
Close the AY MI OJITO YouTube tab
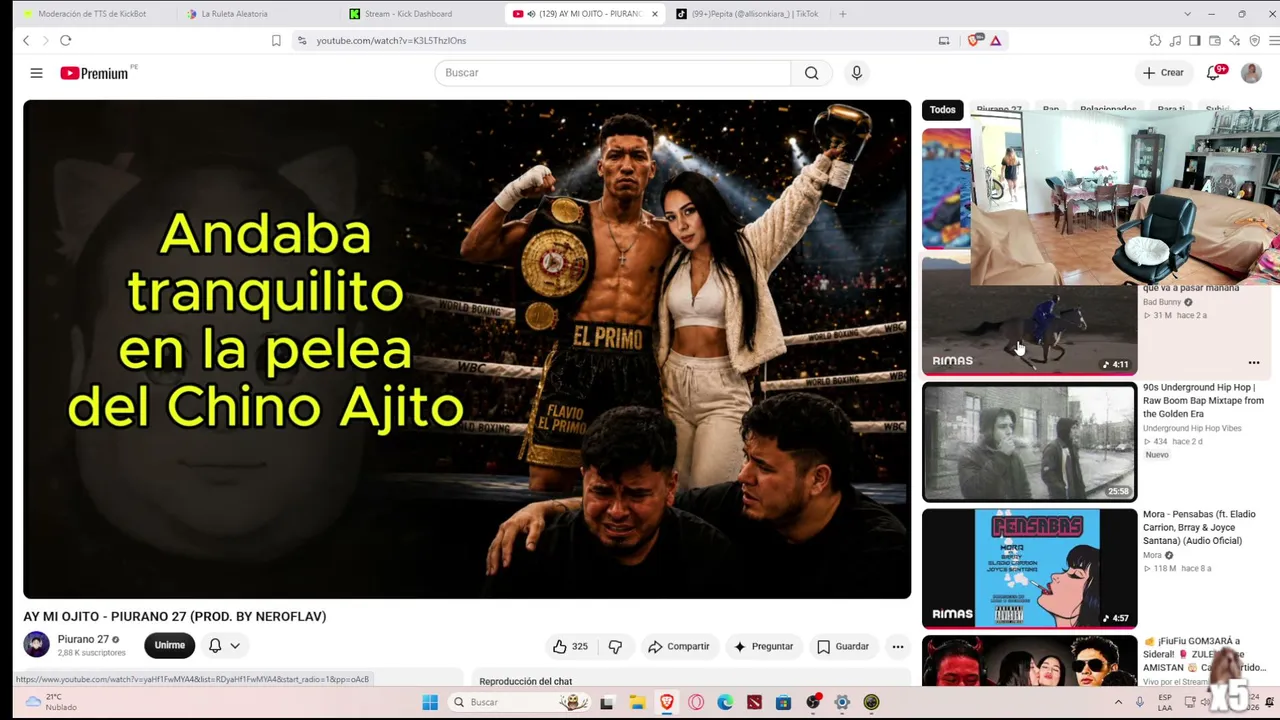coord(655,14)
